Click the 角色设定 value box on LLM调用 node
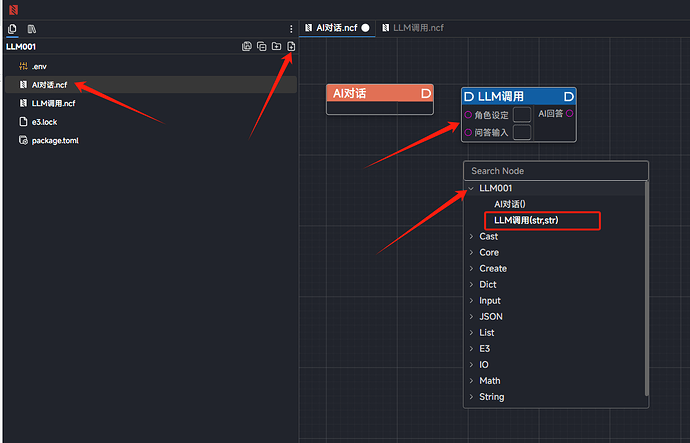This screenshot has height=443, width=690. (x=521, y=114)
